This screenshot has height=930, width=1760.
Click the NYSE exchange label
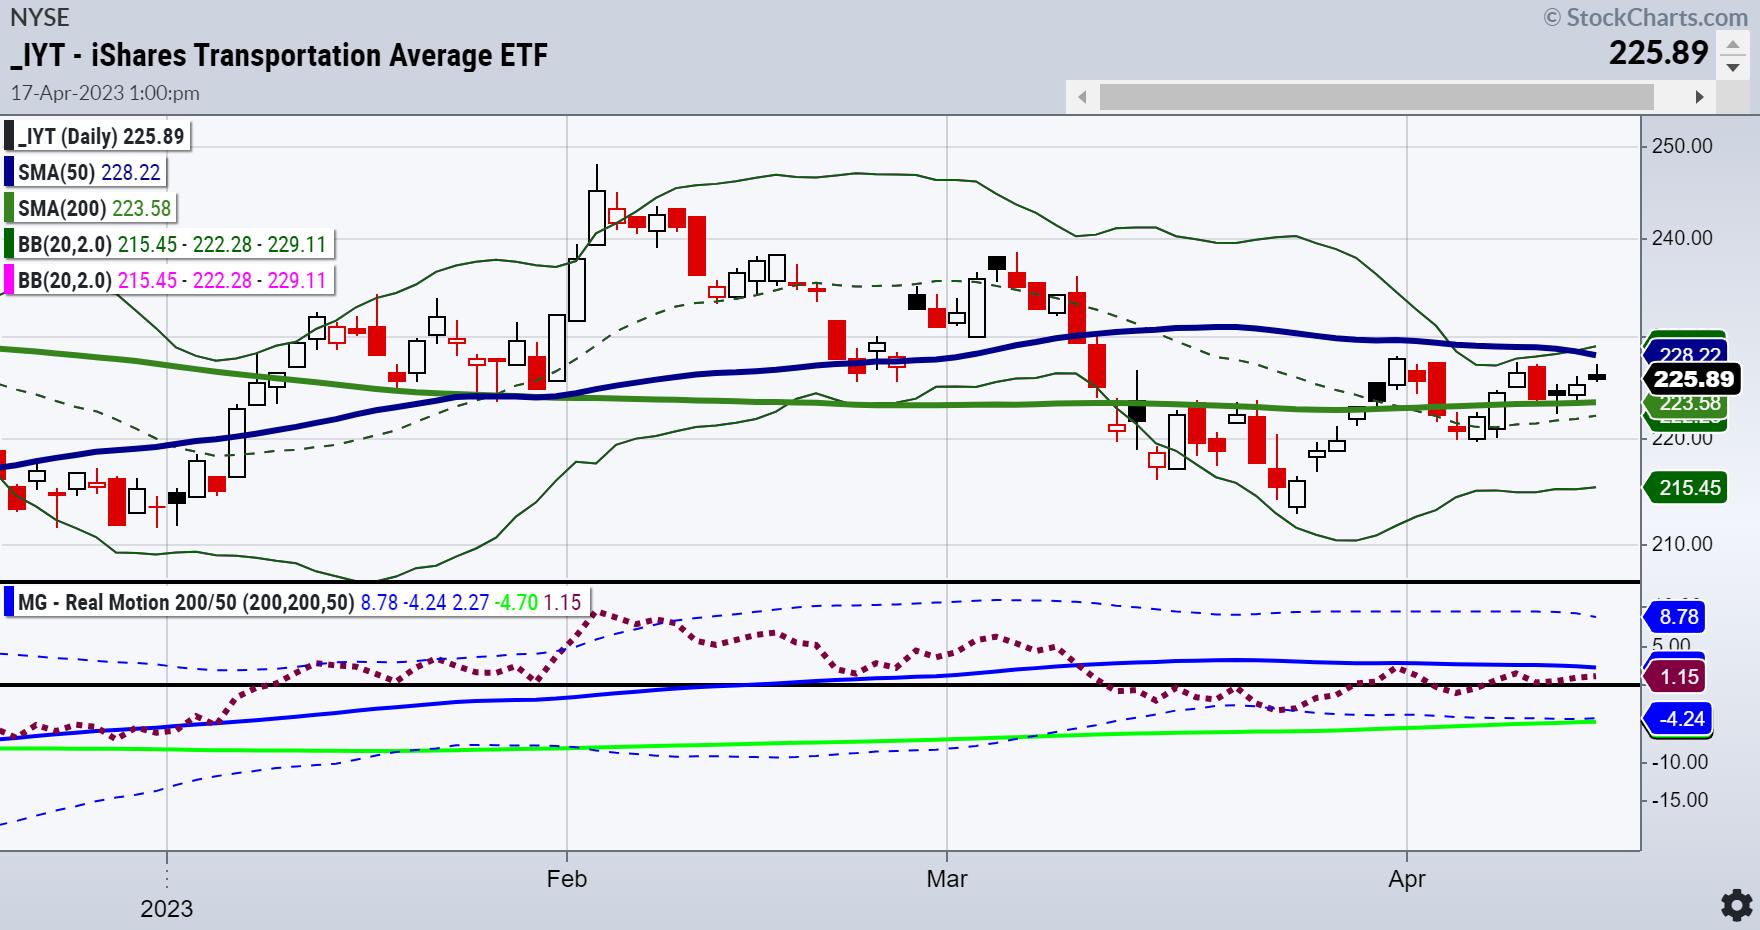[40, 15]
